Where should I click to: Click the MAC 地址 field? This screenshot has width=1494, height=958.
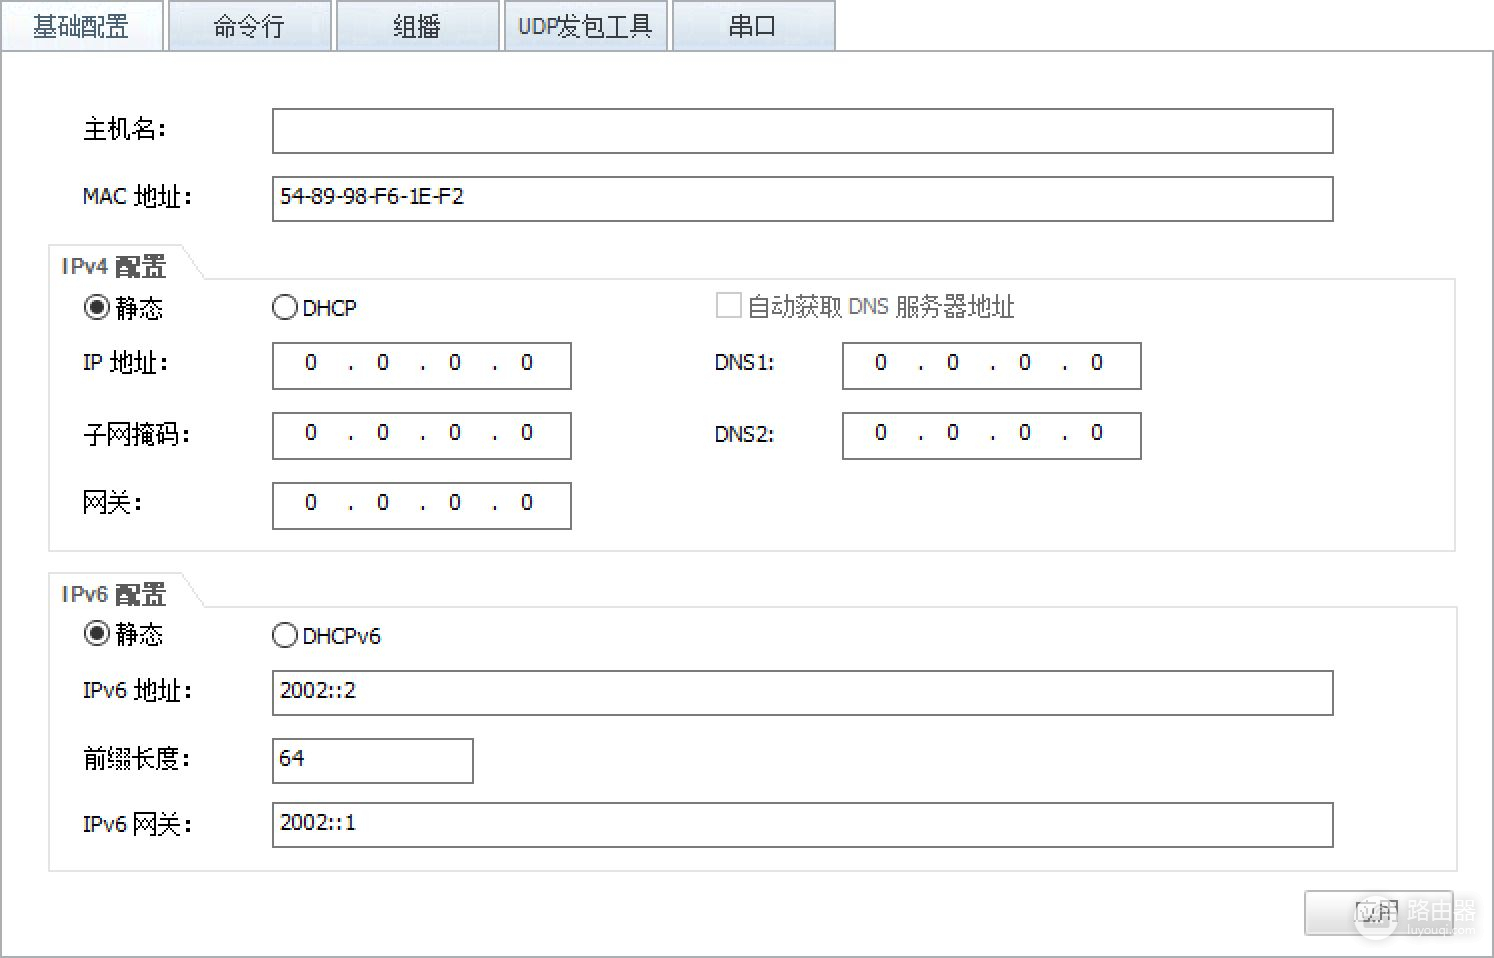[x=802, y=198]
